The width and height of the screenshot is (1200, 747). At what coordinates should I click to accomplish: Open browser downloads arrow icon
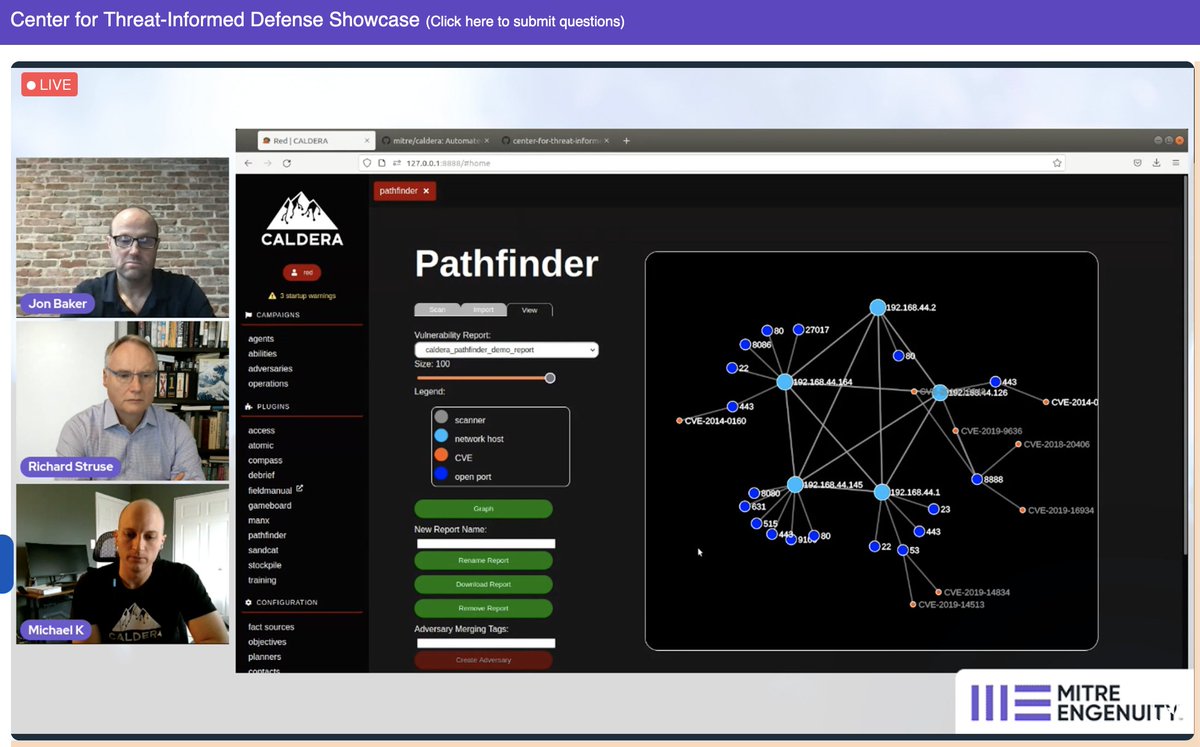pos(1157,162)
